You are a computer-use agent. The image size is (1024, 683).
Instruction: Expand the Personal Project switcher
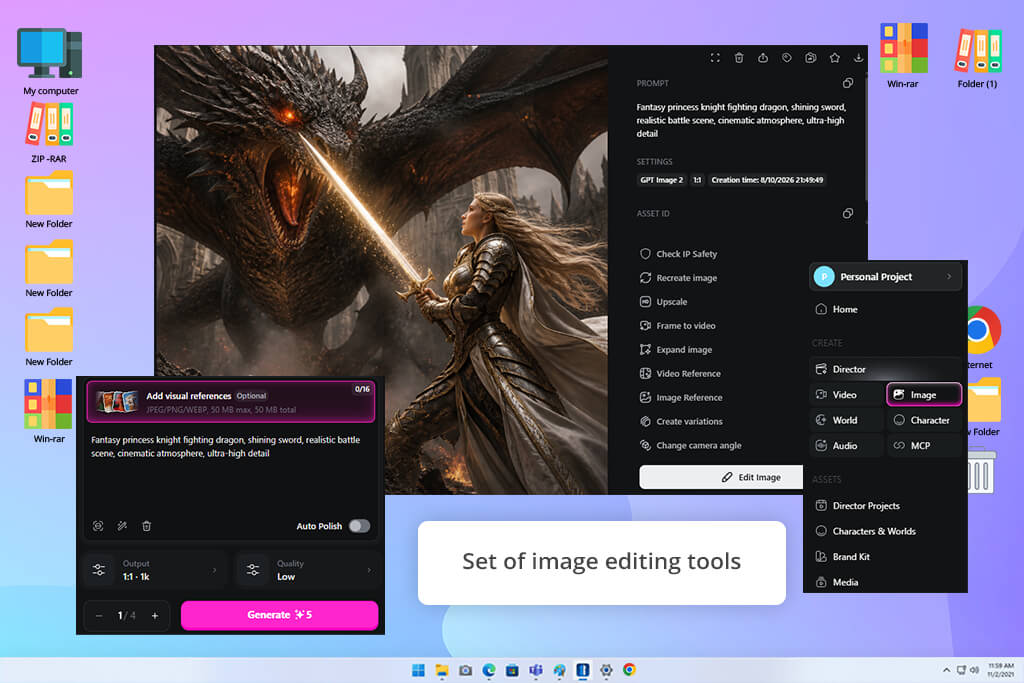[x=885, y=277]
